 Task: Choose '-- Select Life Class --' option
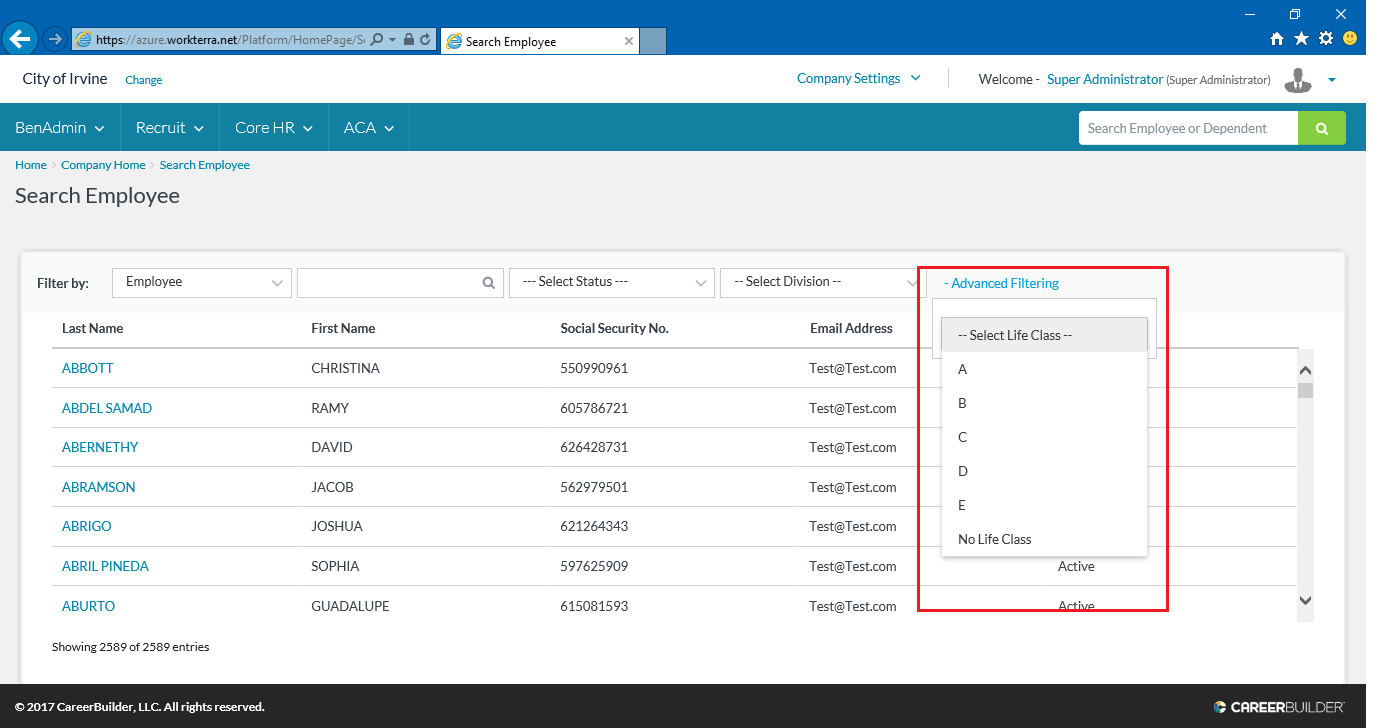(x=1044, y=335)
